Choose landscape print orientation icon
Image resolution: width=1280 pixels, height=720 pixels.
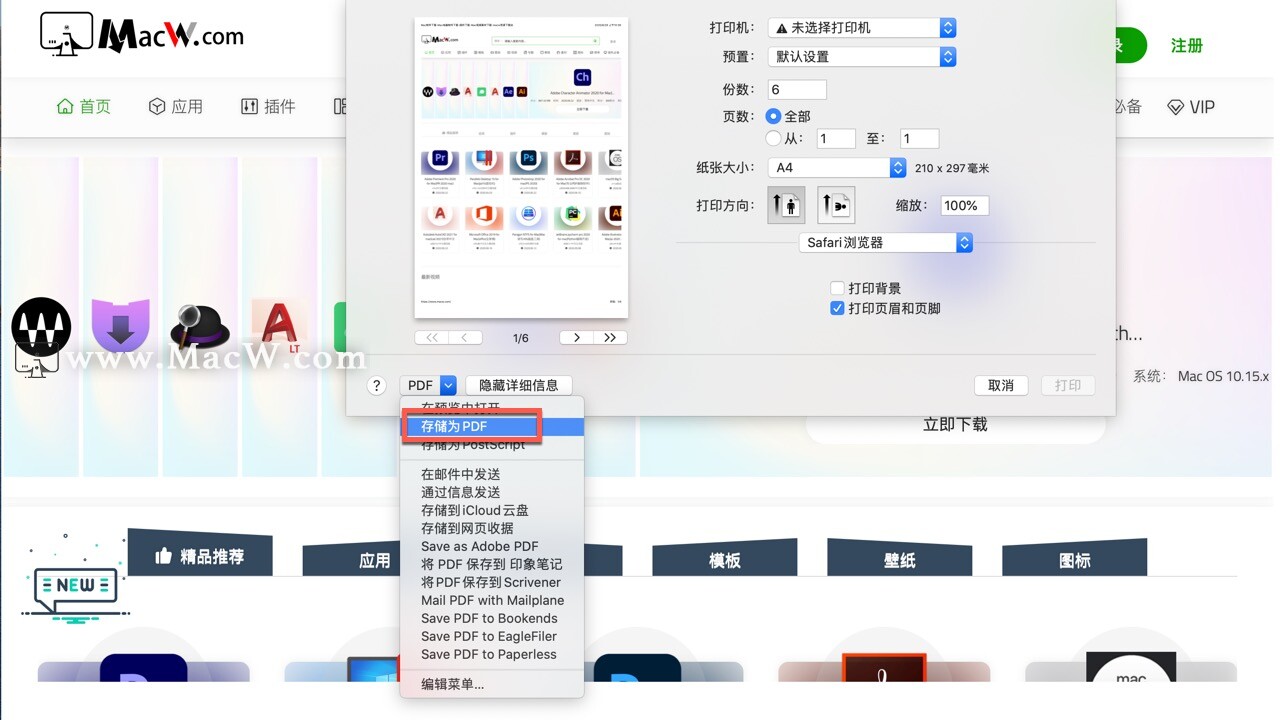pyautogui.click(x=836, y=205)
